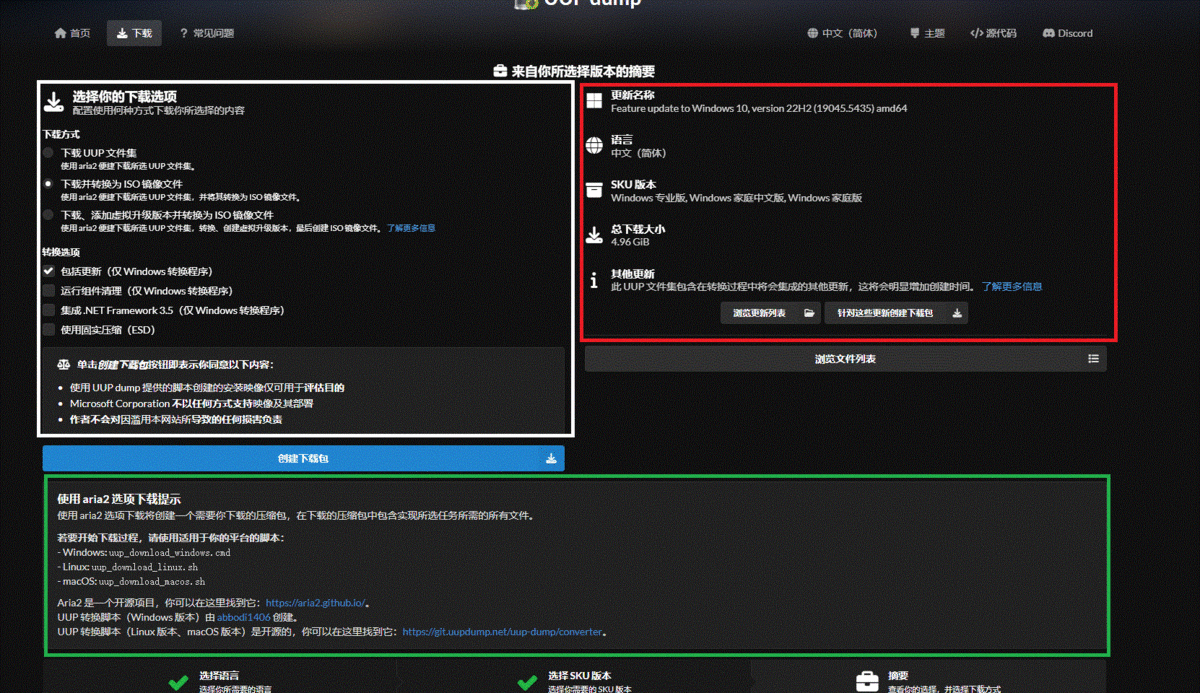Viewport: 1200px width, 693px height.
Task: Click 浏览文件列表 button
Action: click(845, 359)
